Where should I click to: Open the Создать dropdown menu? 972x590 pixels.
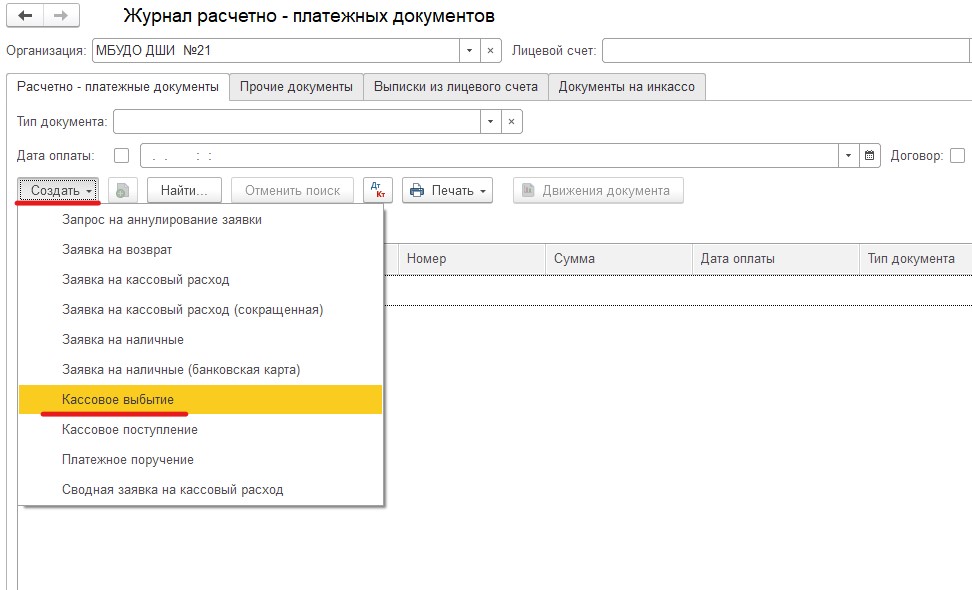click(58, 190)
